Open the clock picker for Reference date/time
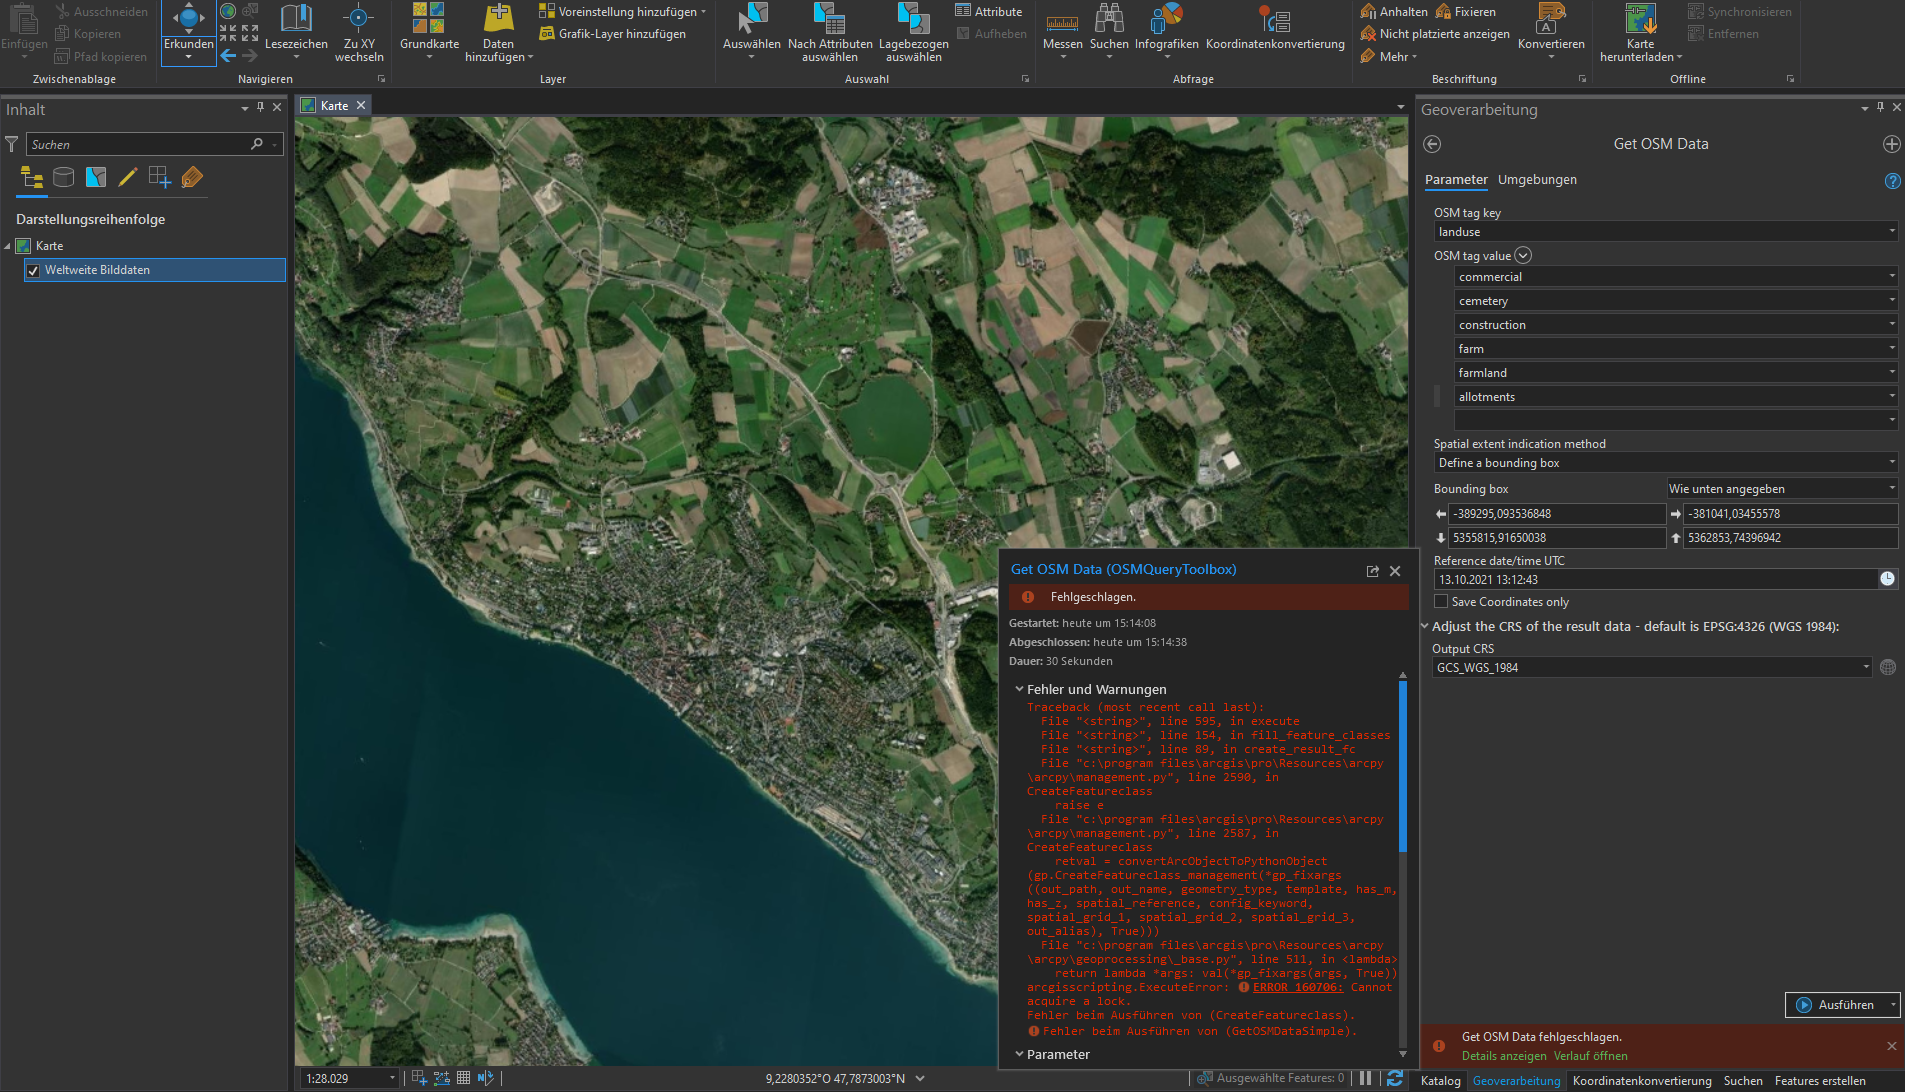The height and width of the screenshot is (1092, 1905). (x=1886, y=579)
